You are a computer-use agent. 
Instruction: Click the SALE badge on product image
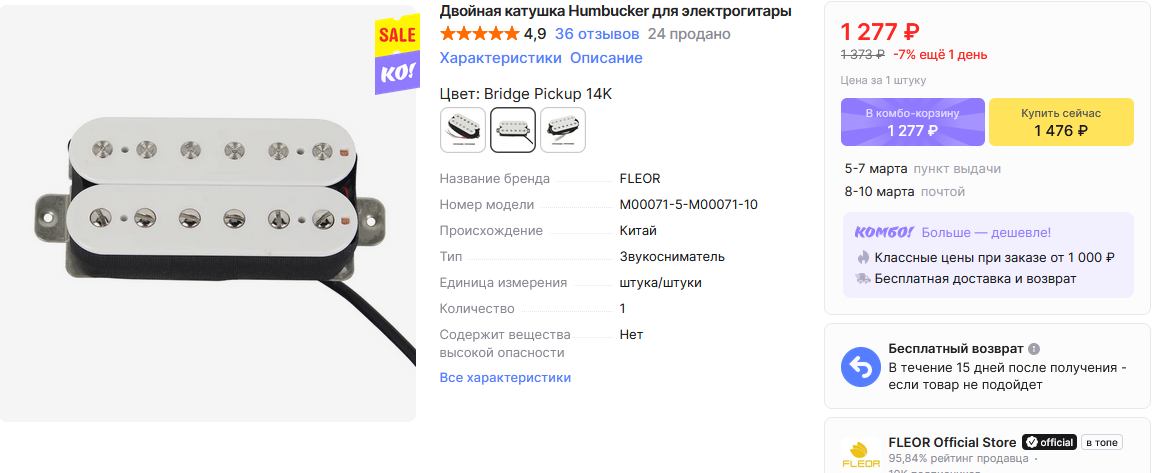(397, 33)
